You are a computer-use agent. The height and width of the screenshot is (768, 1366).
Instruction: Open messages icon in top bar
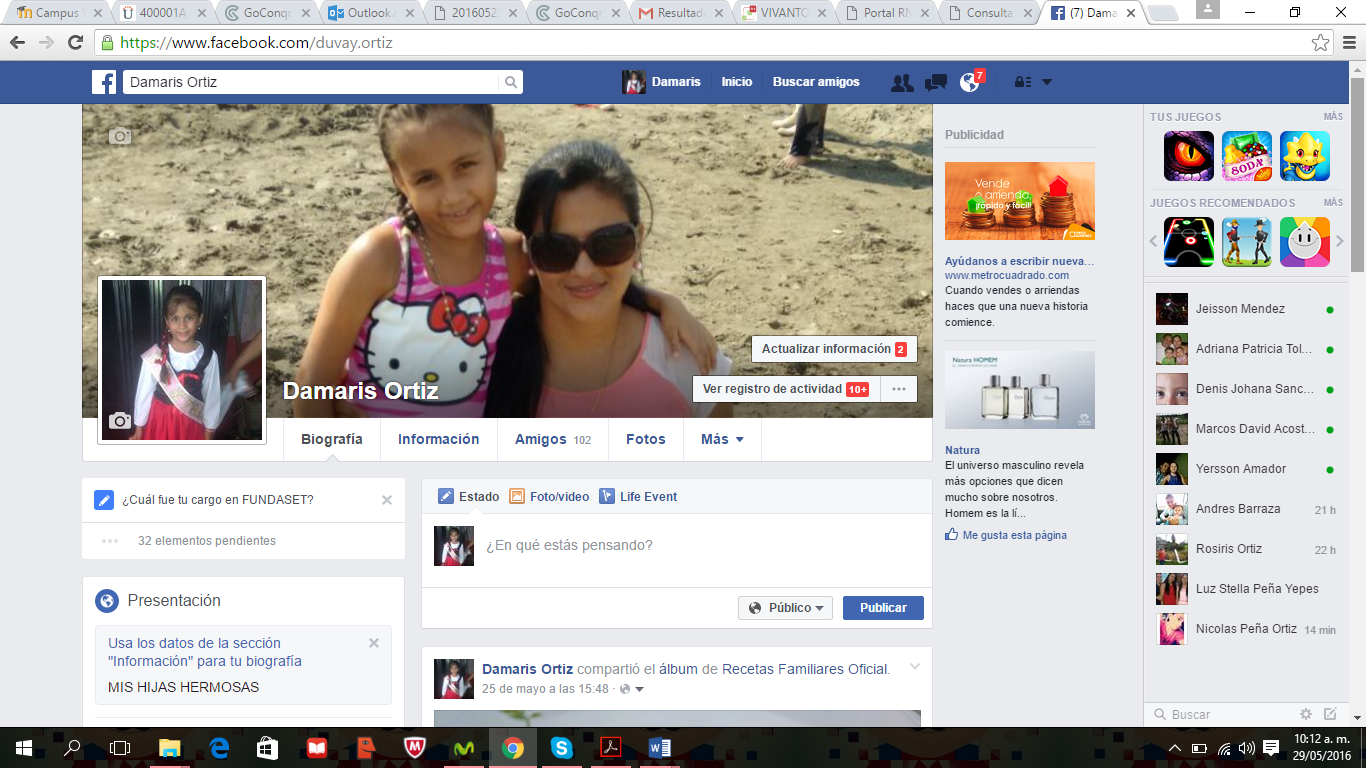pyautogui.click(x=936, y=83)
